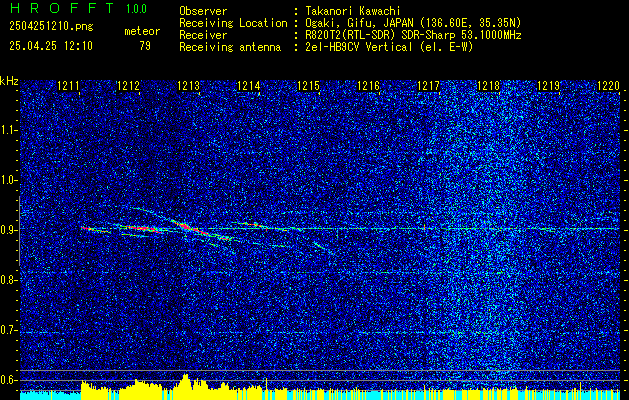Viewport: 629px width, 400px height.
Task: Click the 0.8 kHz axis label
Action: (9, 280)
